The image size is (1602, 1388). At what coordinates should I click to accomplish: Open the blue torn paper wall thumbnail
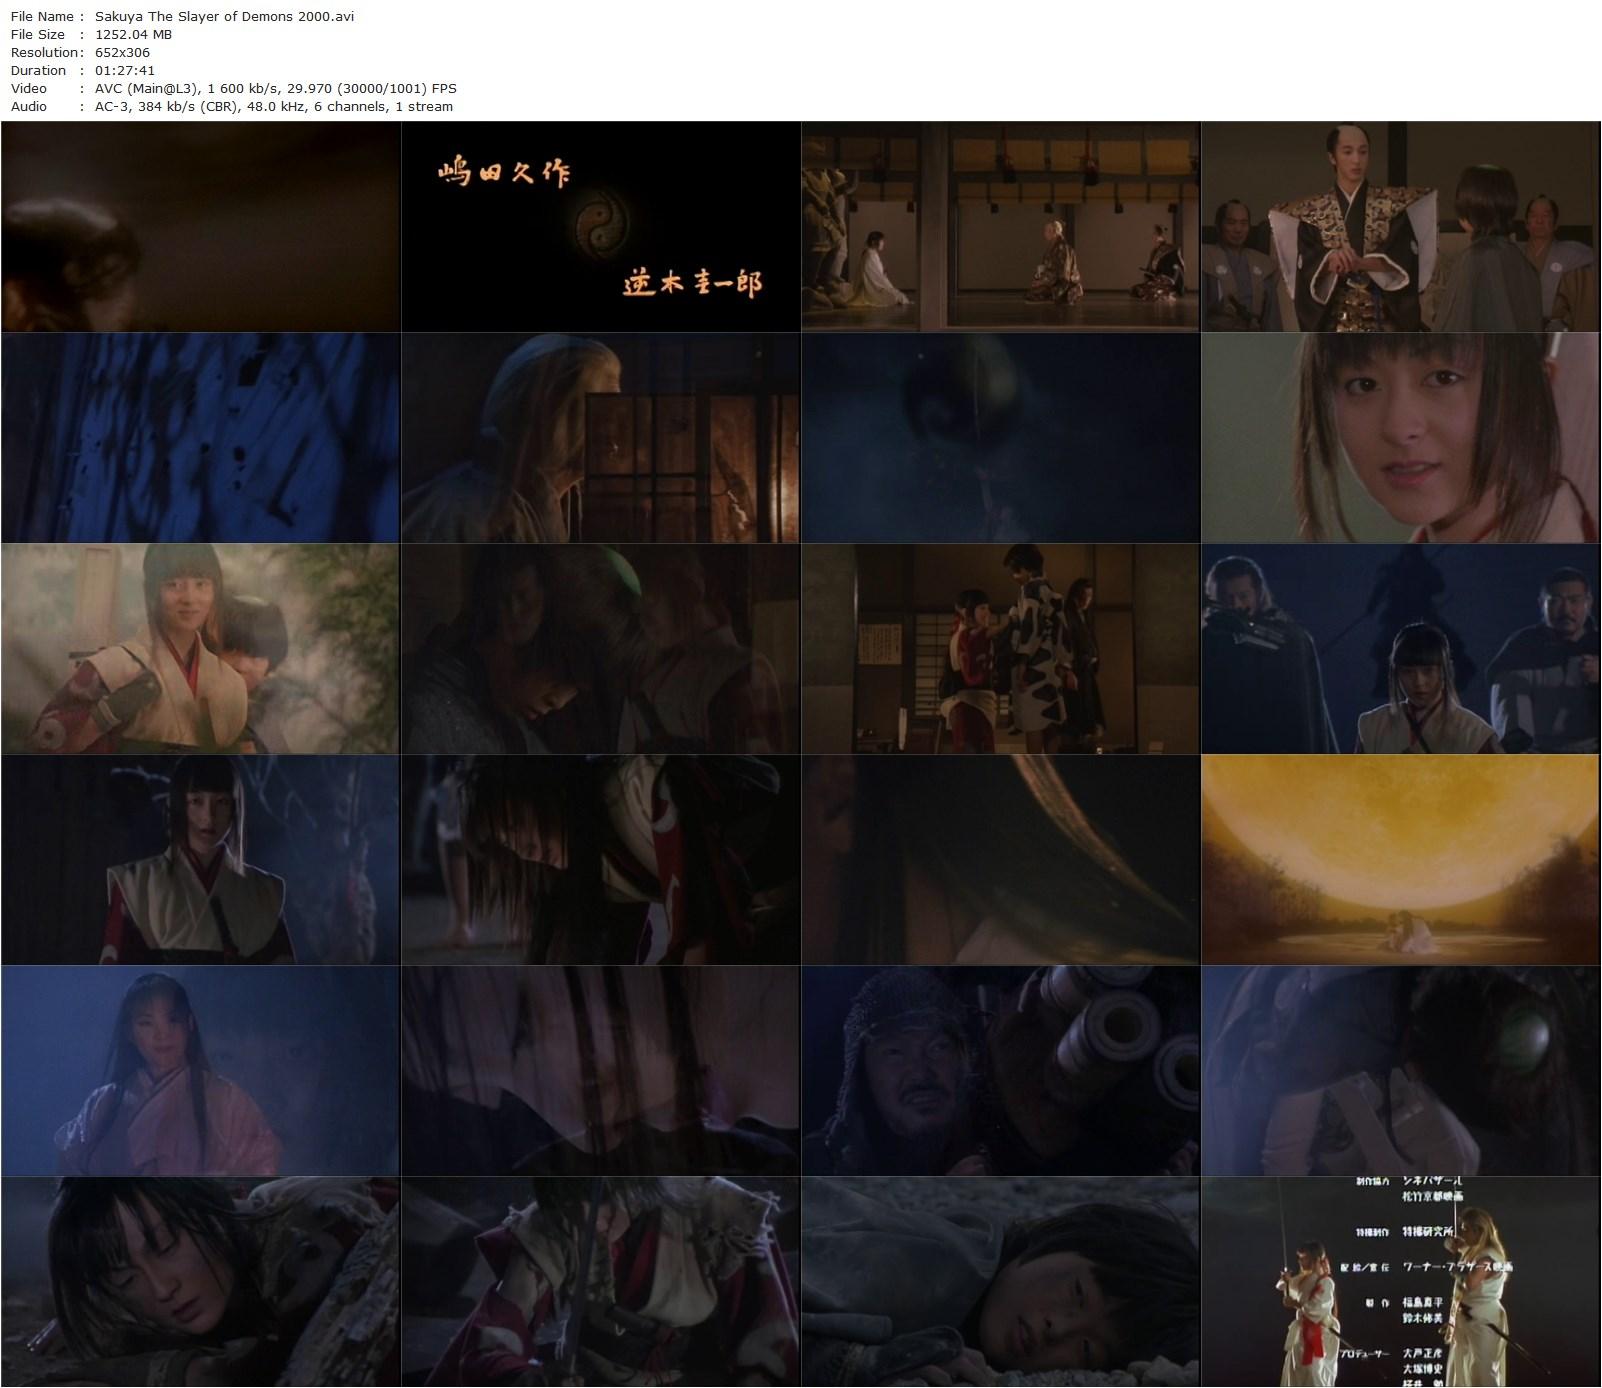tap(200, 438)
